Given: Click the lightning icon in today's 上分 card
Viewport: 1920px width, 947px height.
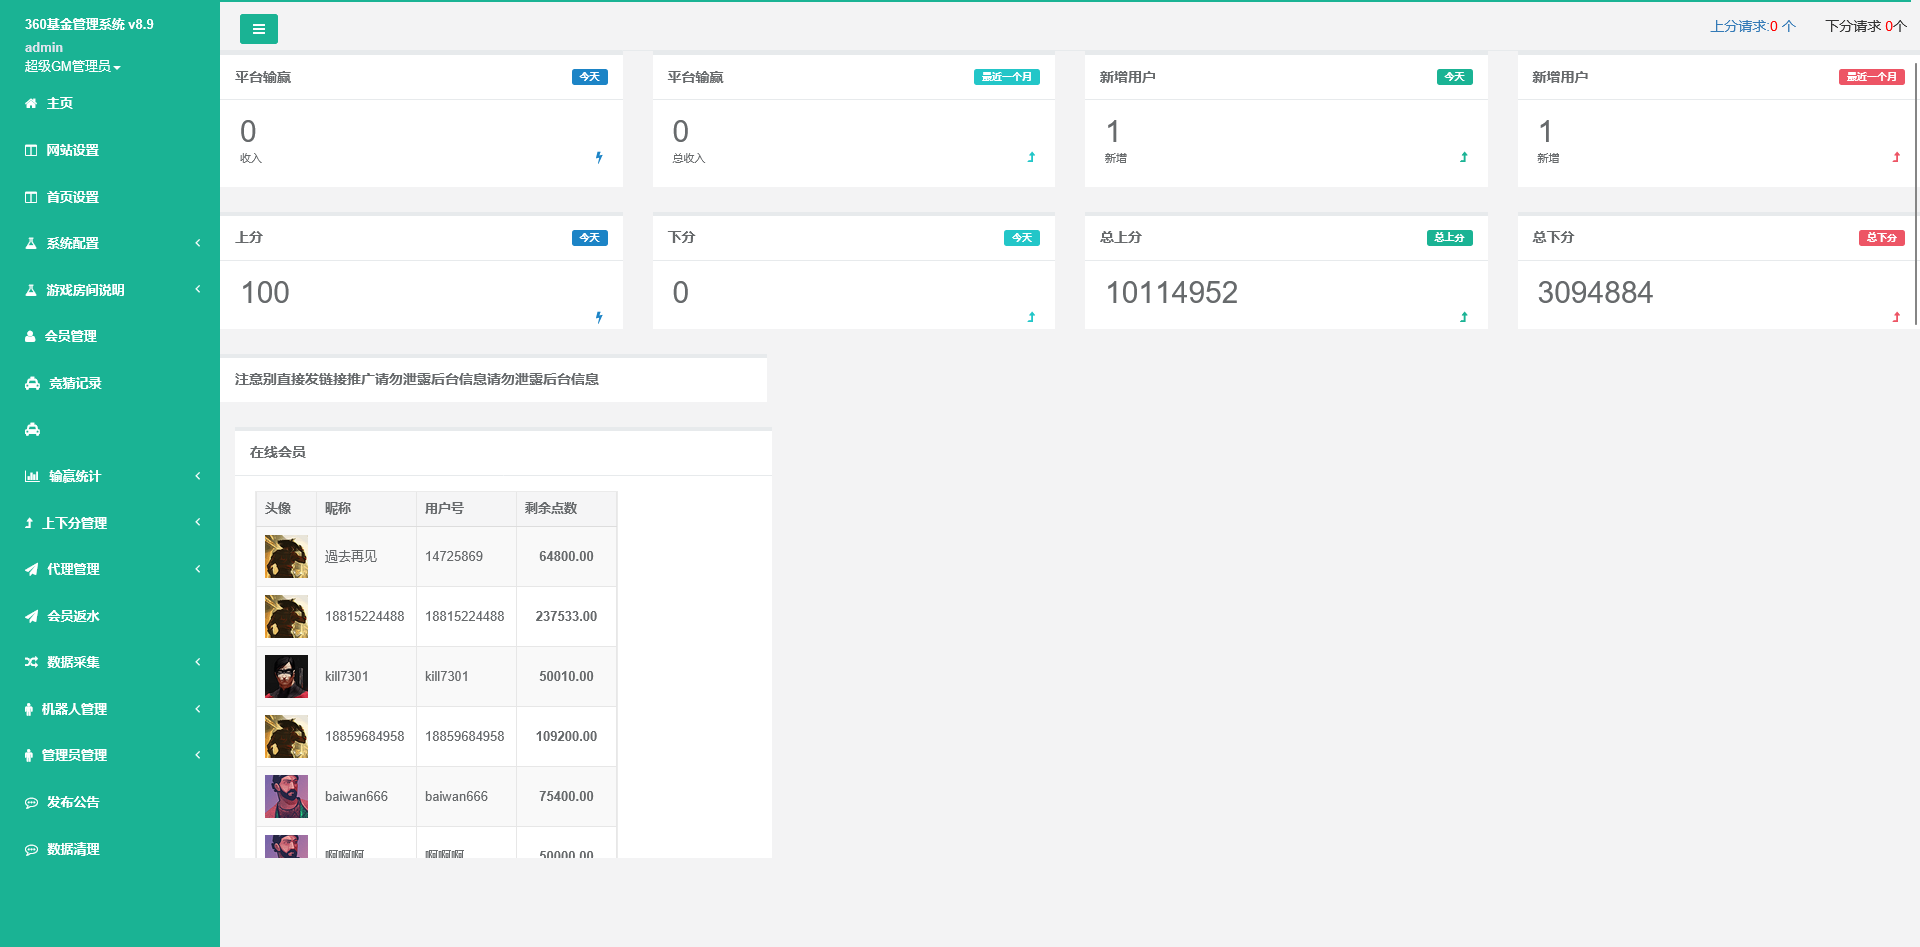Looking at the screenshot, I should point(599,317).
